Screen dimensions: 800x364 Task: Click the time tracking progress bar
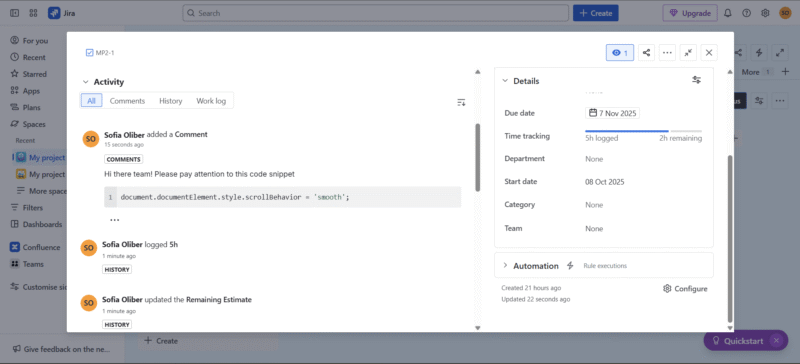coord(643,131)
